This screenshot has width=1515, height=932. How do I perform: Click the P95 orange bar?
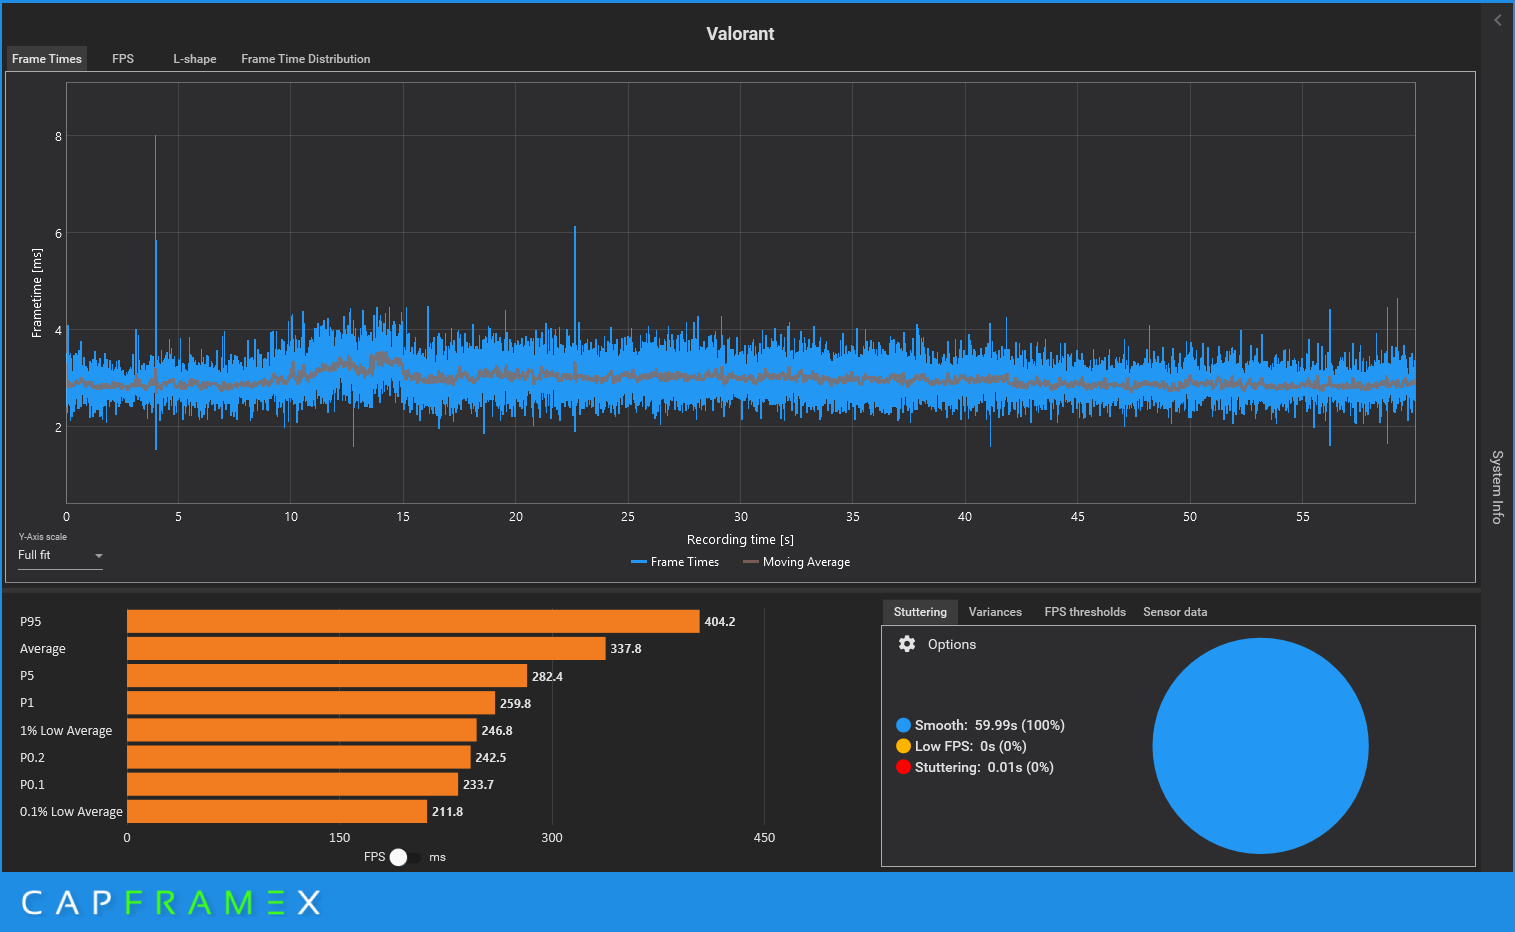pos(412,622)
